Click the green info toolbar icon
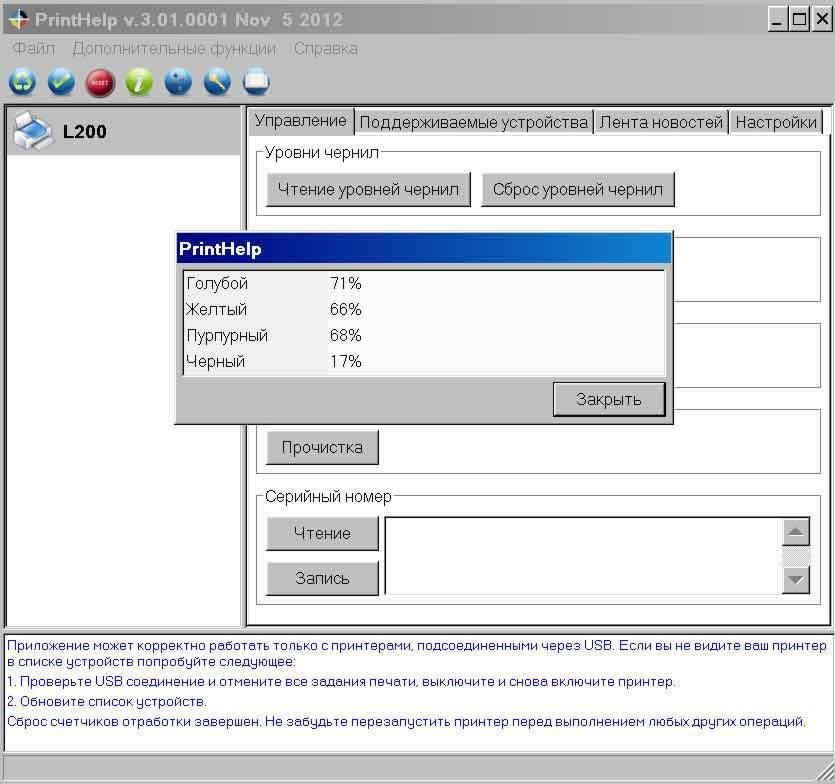 [x=139, y=83]
